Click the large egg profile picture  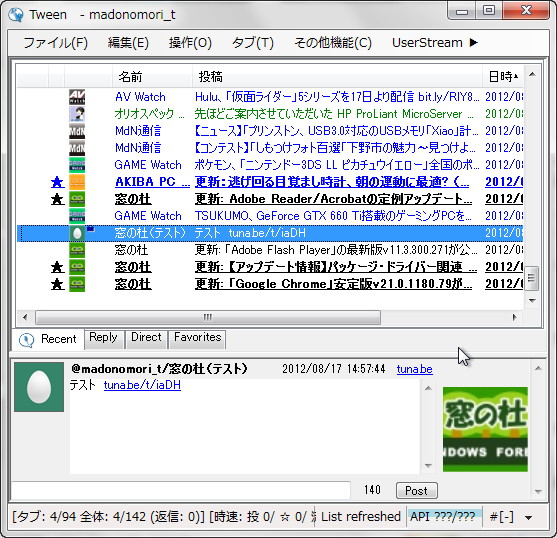[x=39, y=387]
